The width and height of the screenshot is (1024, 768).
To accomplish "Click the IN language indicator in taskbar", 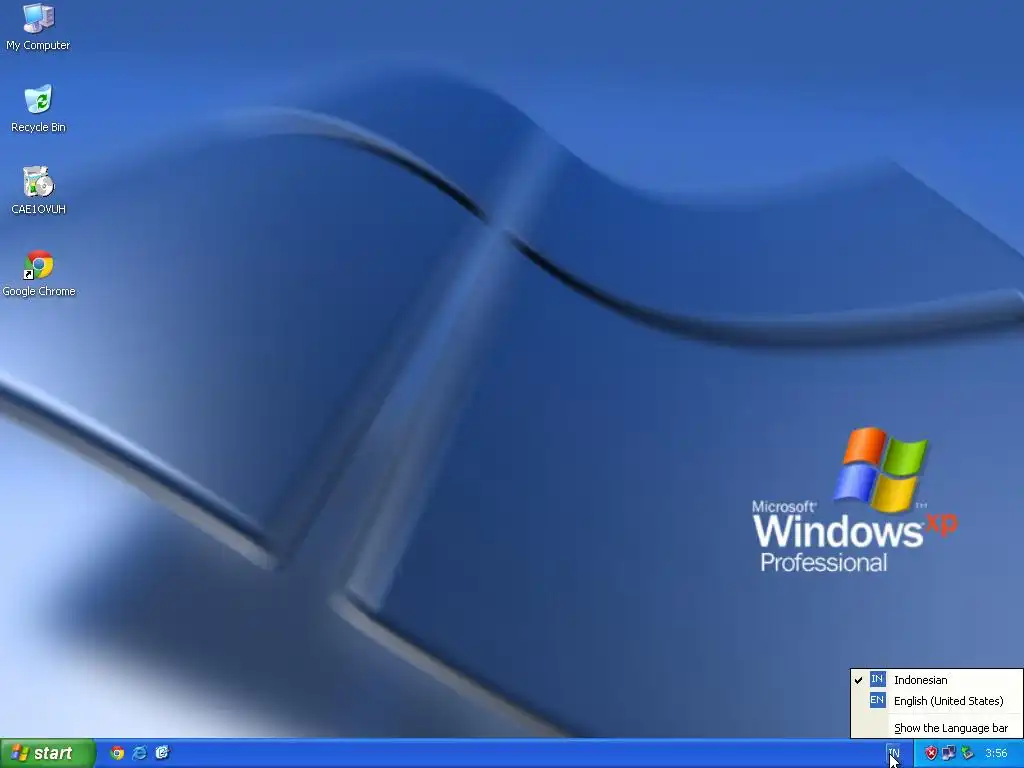I will click(894, 753).
